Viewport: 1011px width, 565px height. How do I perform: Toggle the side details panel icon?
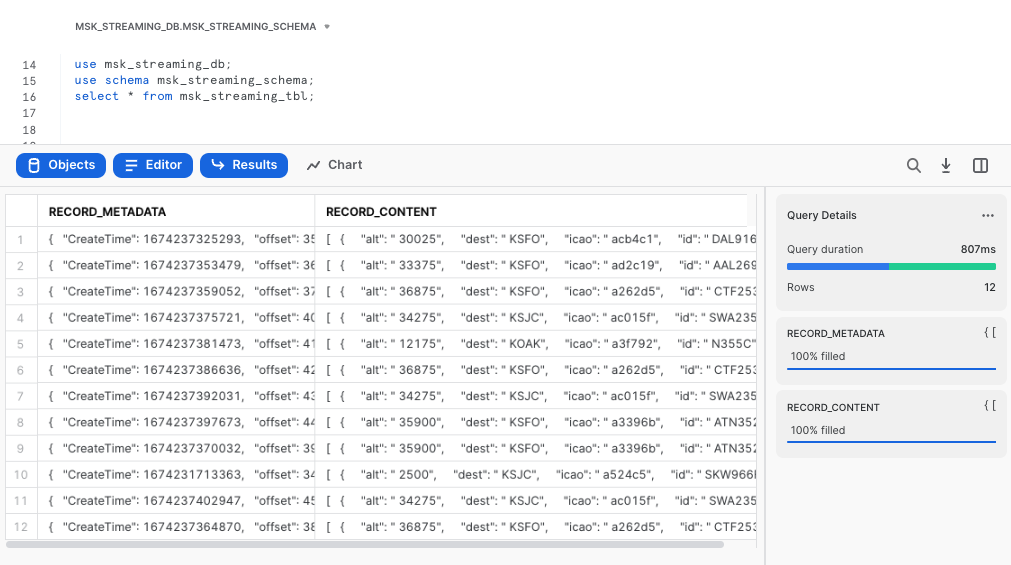(x=980, y=166)
